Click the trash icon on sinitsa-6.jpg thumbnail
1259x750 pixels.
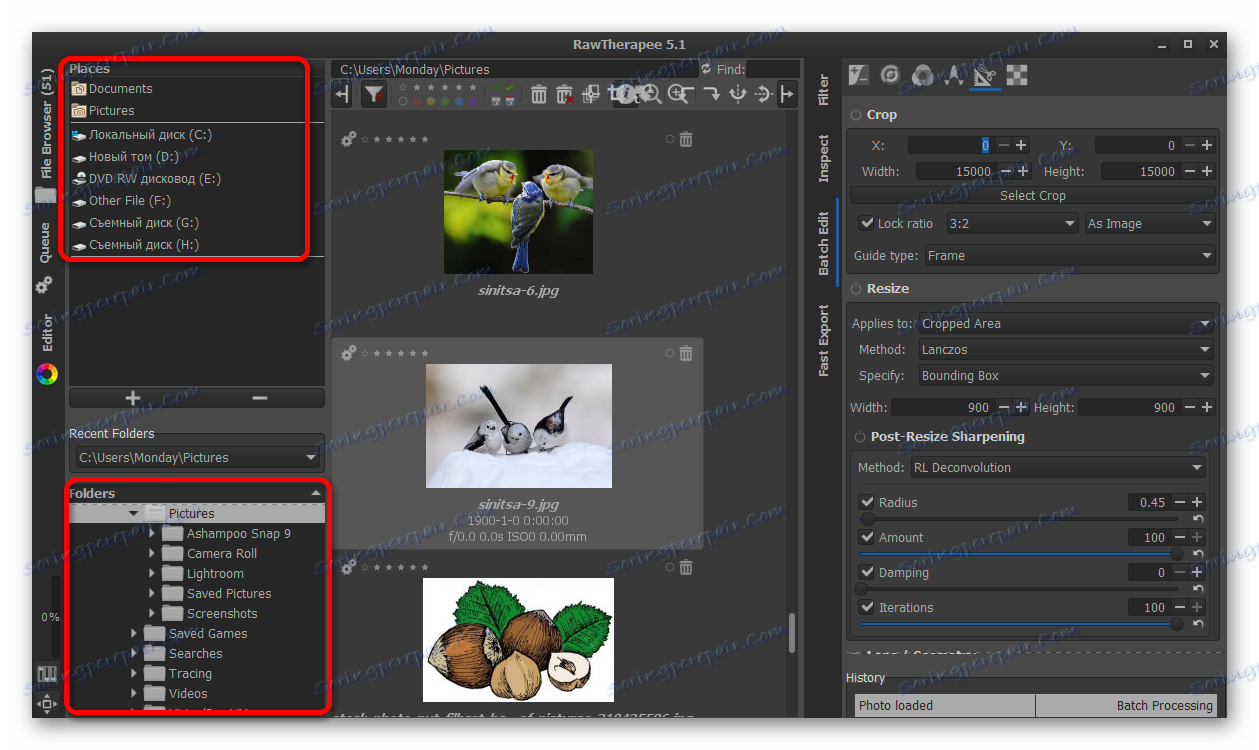tap(686, 140)
